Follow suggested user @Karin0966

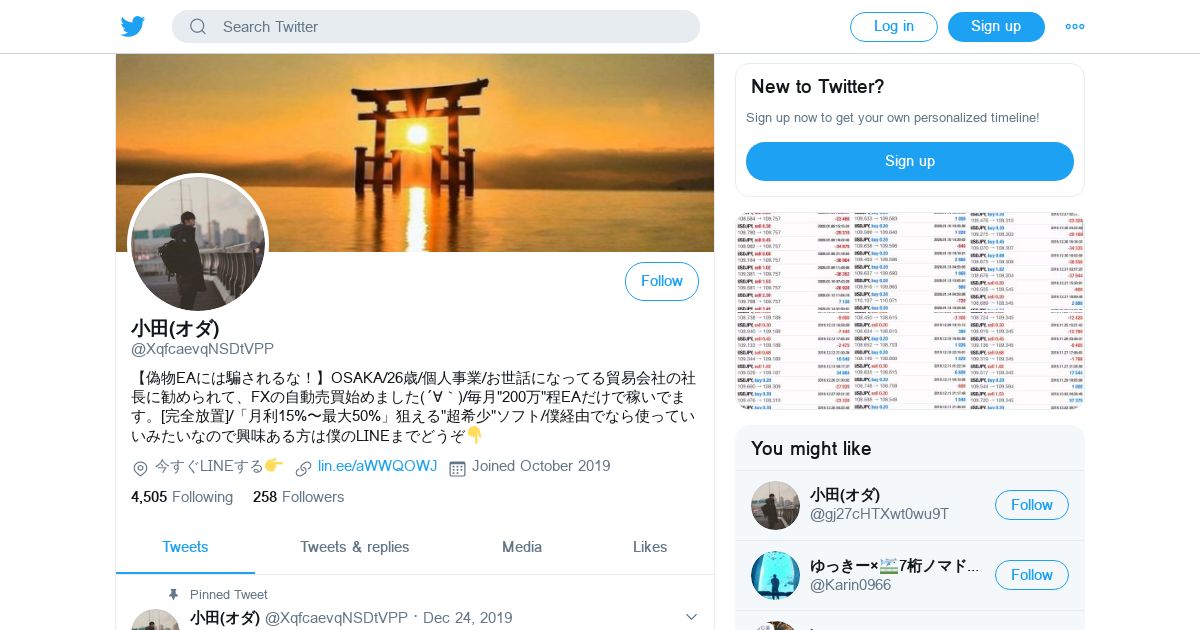point(1032,575)
